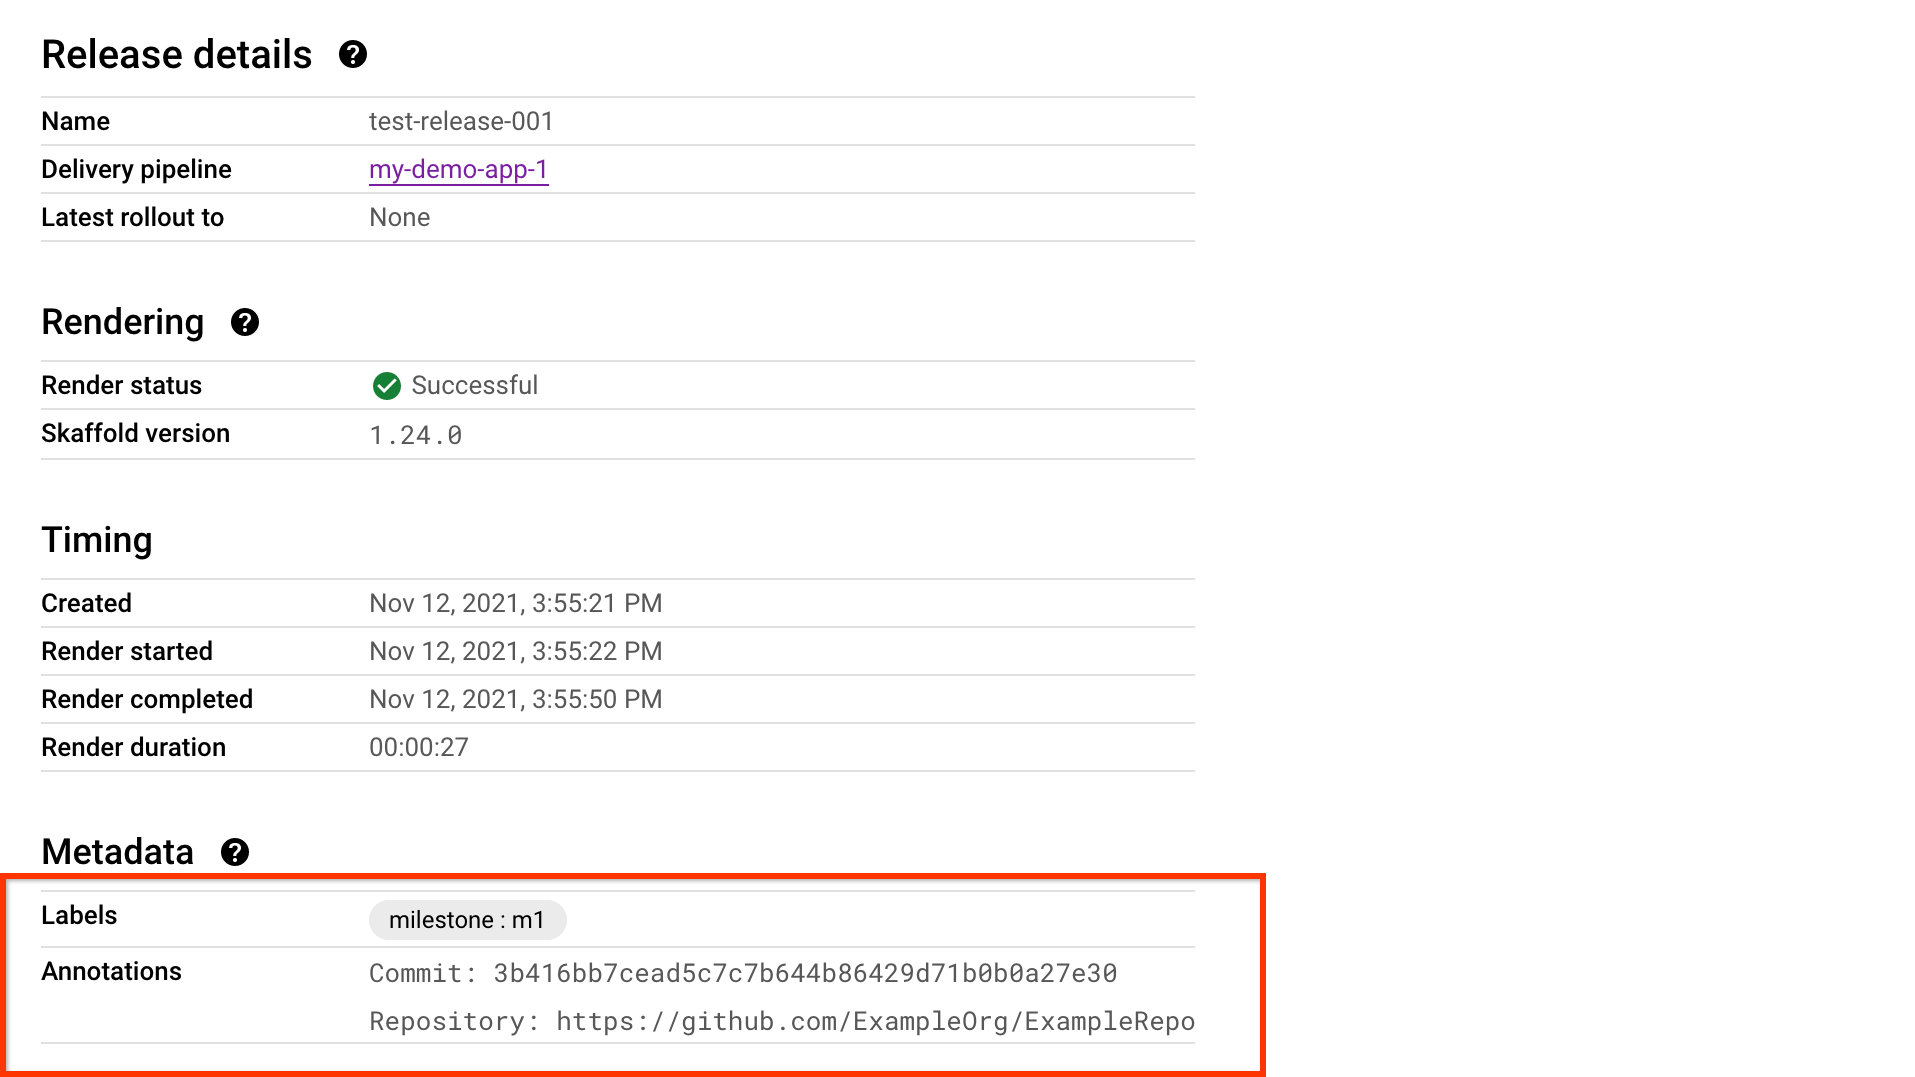Click the green Successful status checkmark
The width and height of the screenshot is (1915, 1077).
point(386,385)
